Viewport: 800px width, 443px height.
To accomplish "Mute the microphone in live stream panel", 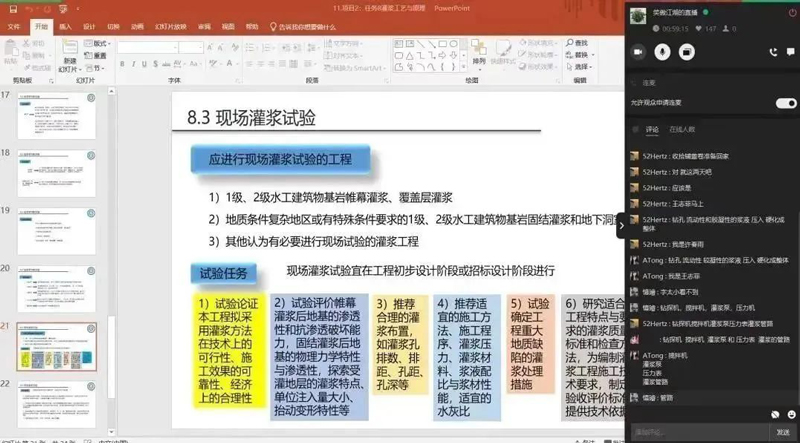I will 662,50.
